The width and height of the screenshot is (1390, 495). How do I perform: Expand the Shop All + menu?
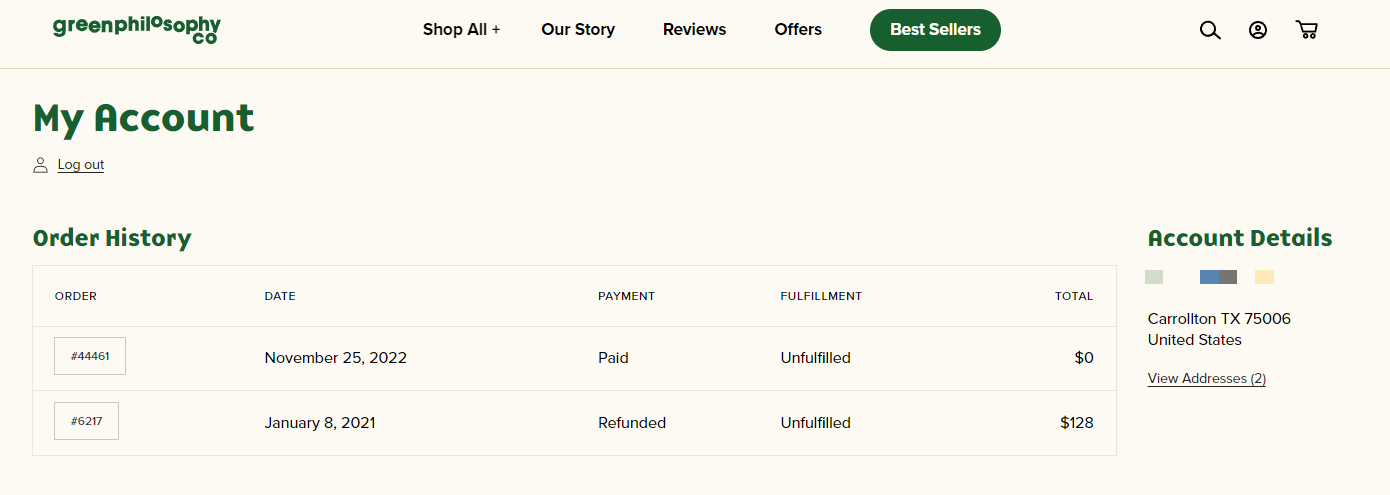coord(461,30)
